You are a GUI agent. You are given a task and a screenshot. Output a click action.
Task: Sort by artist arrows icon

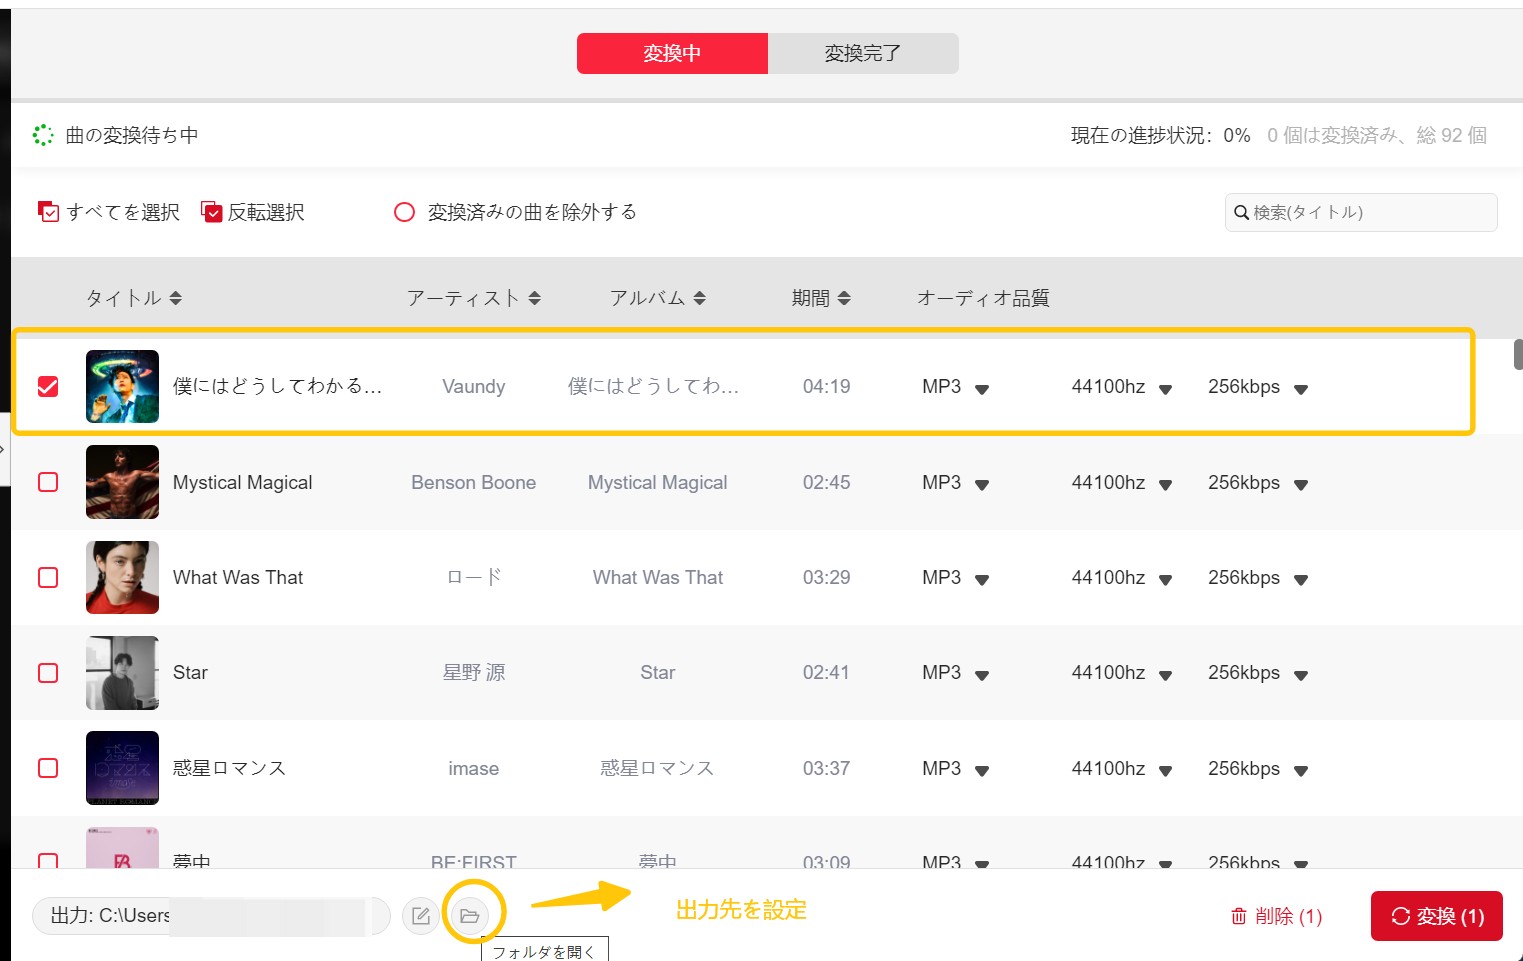[535, 298]
